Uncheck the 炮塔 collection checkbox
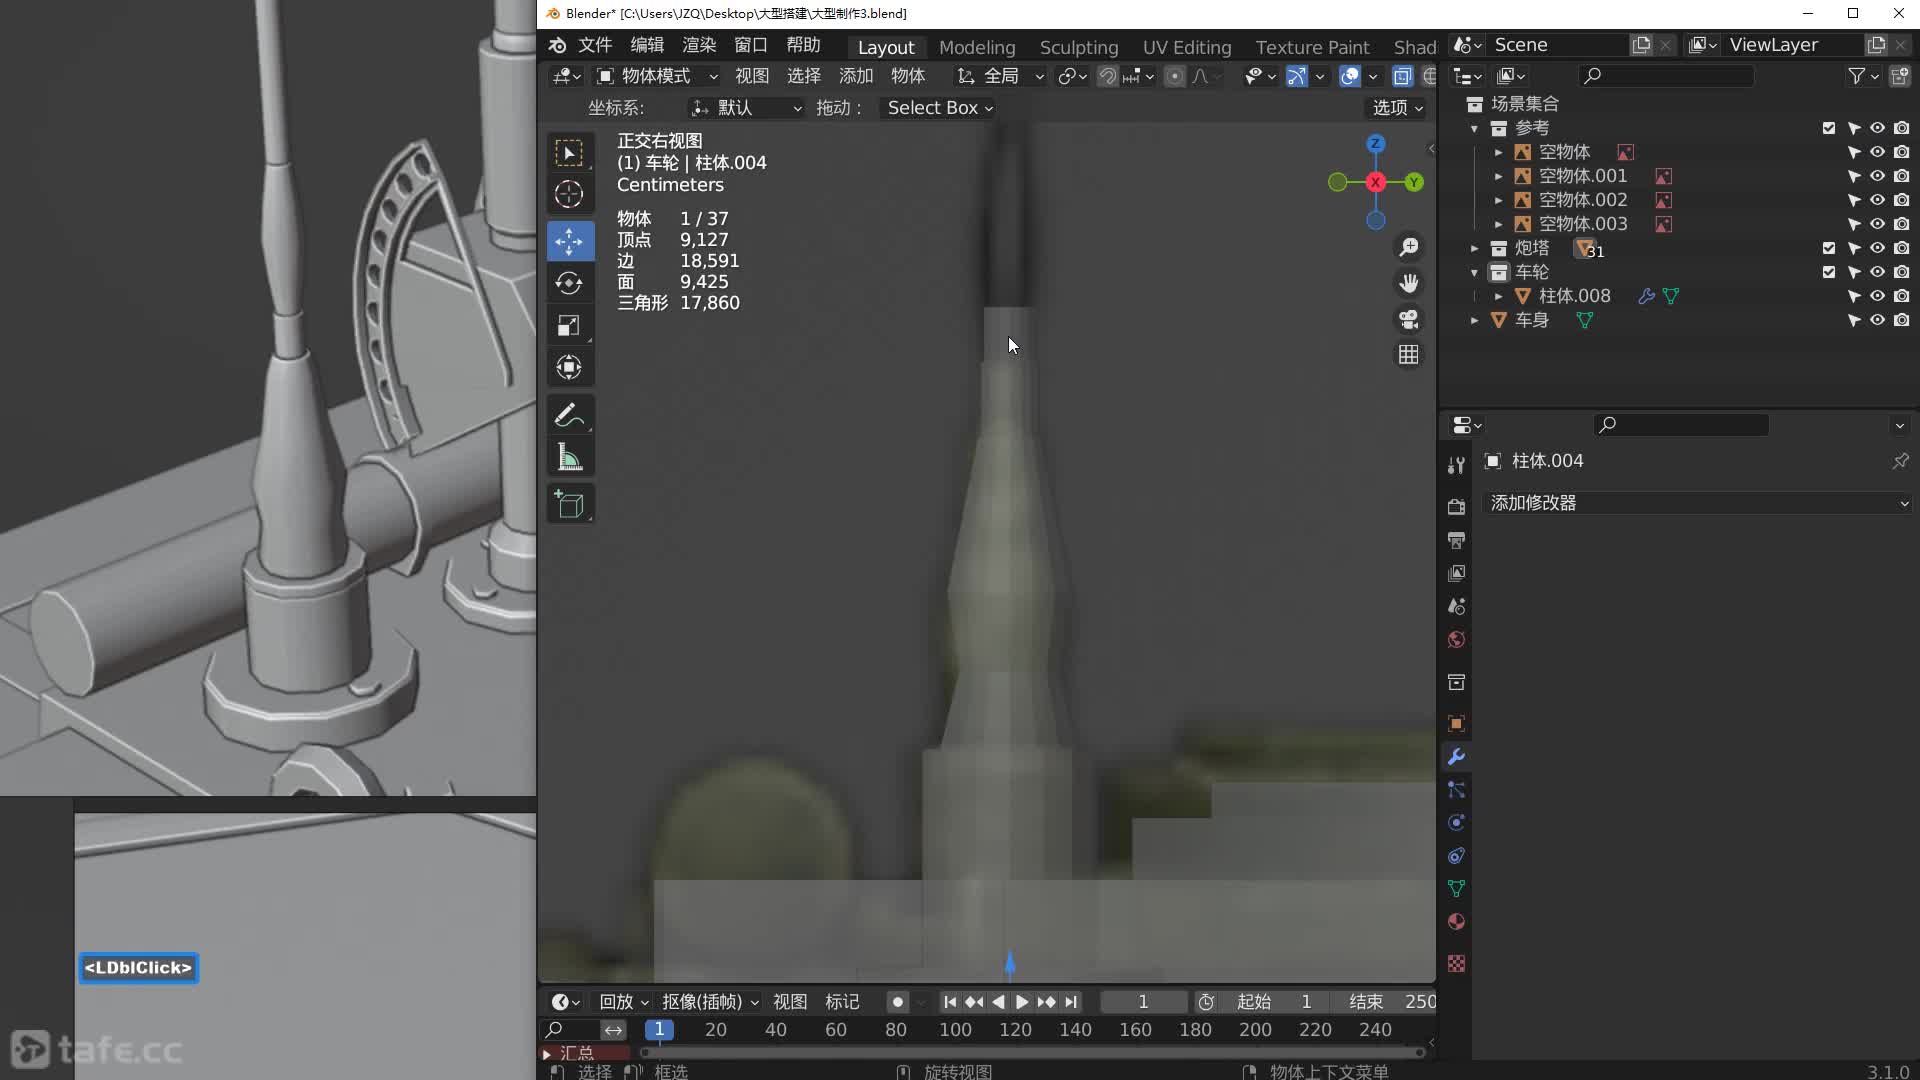Viewport: 1920px width, 1080px height. pos(1829,248)
